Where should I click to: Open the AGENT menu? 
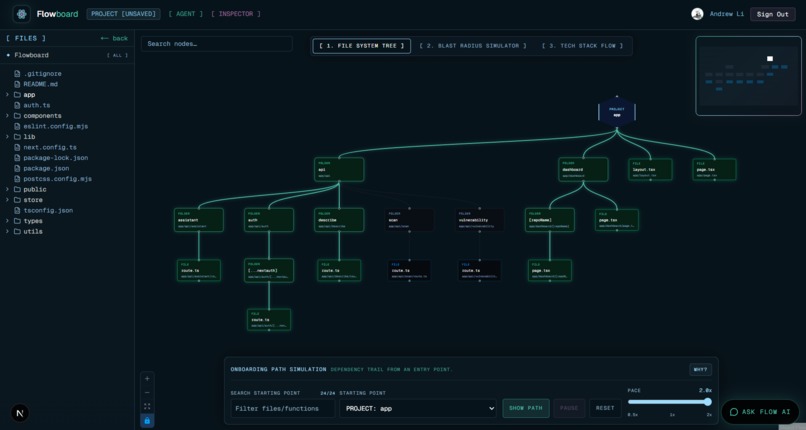(x=186, y=14)
